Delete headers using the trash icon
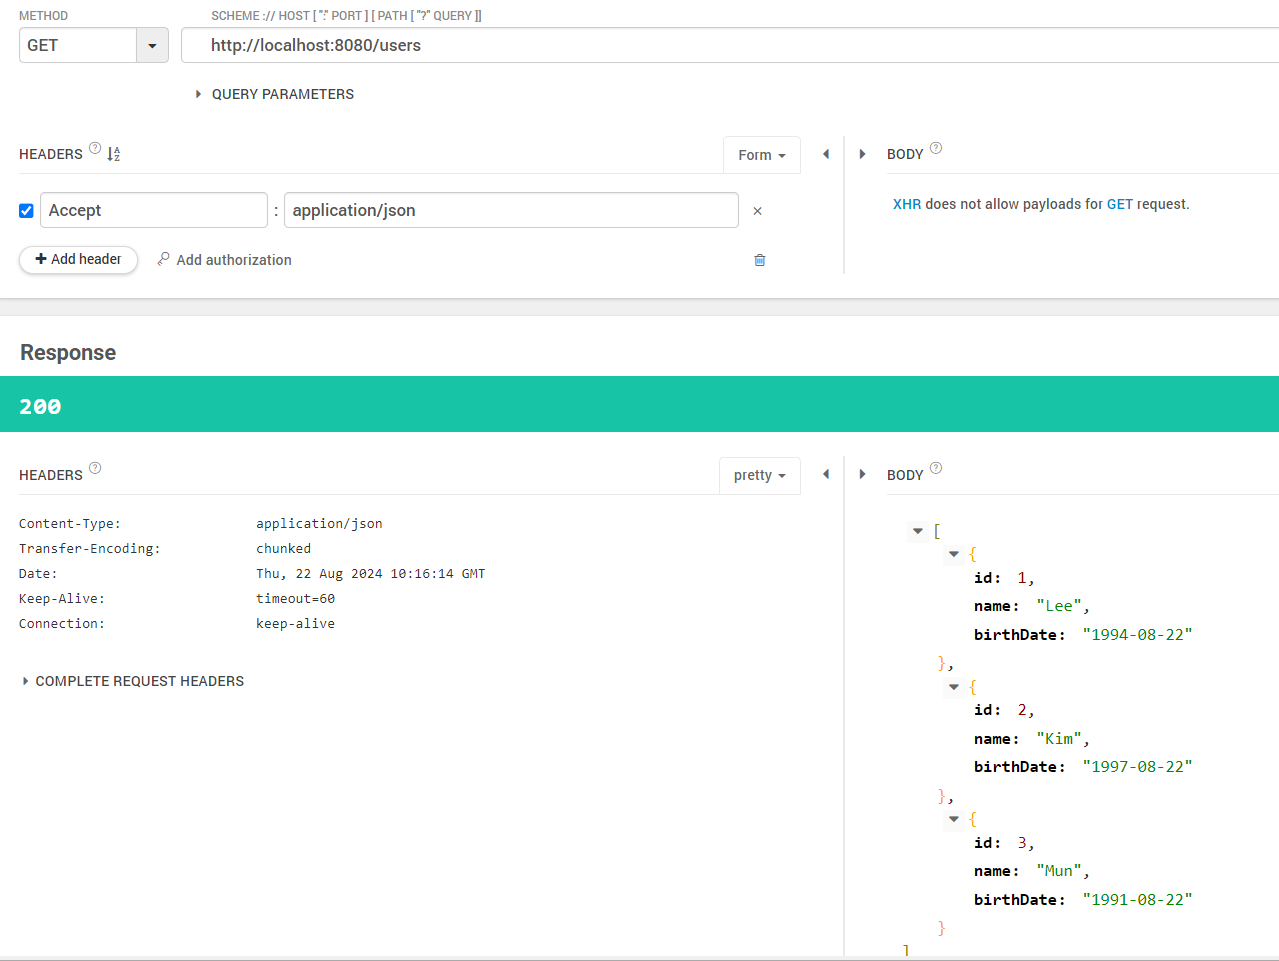 (759, 259)
